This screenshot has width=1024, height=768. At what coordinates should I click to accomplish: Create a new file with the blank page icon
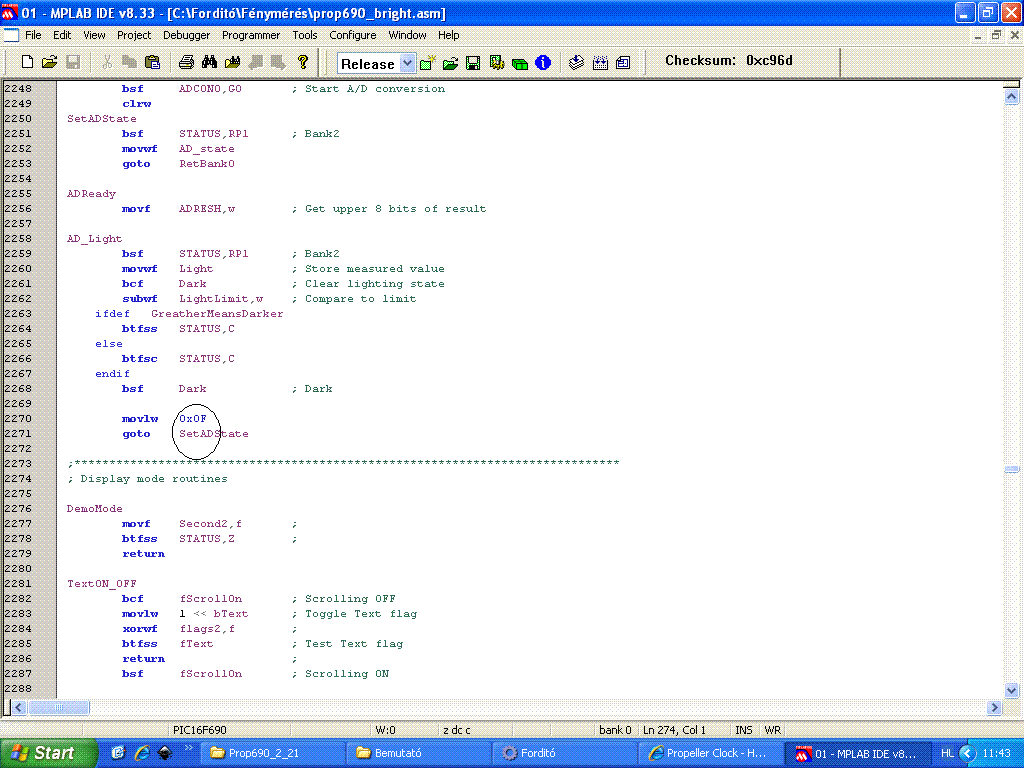point(27,62)
